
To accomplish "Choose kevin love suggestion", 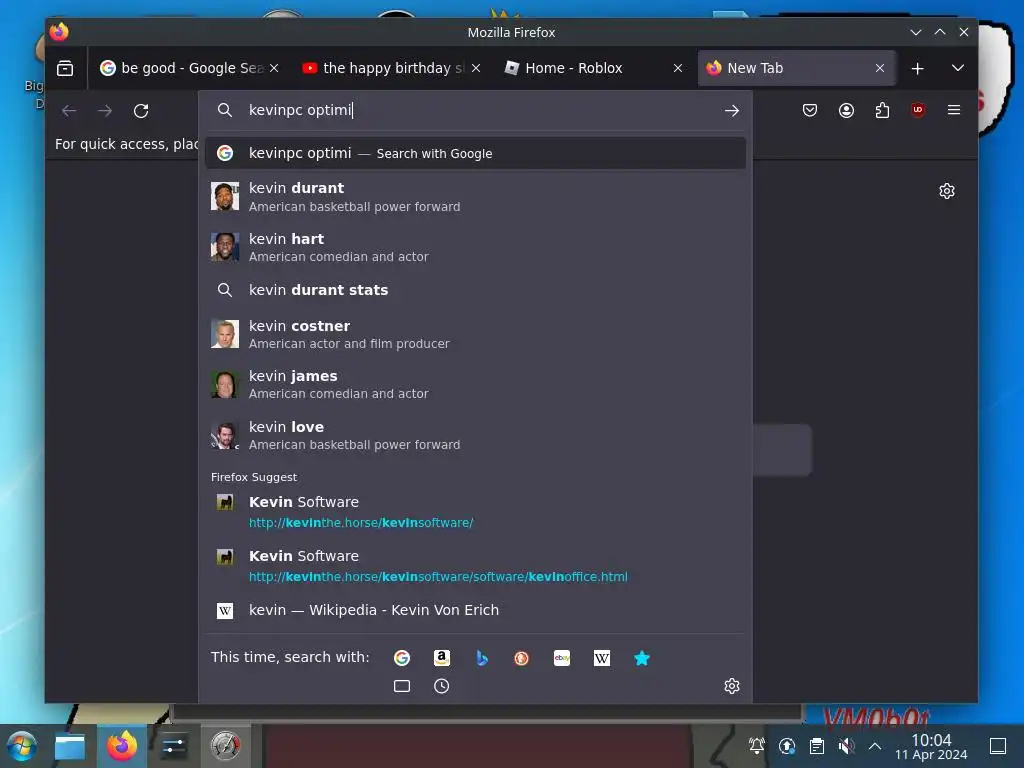I will point(475,435).
